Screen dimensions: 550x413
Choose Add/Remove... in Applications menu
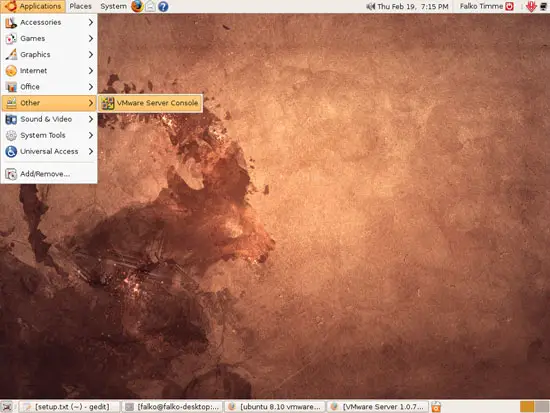coord(49,174)
